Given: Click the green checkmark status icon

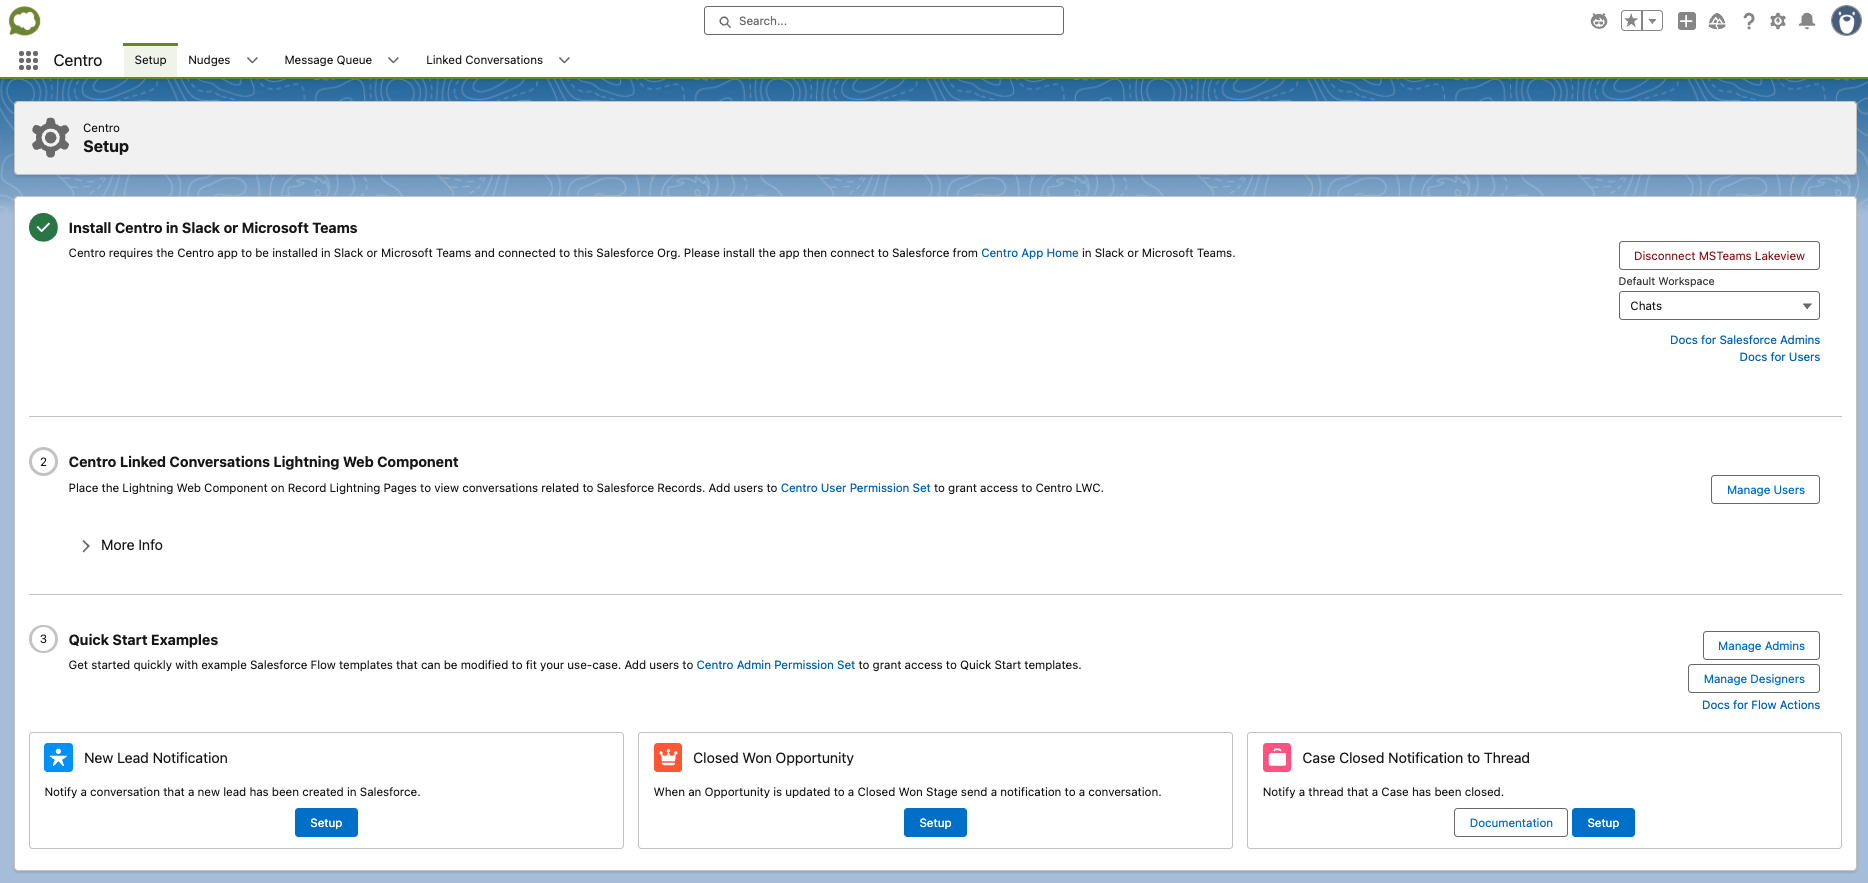Looking at the screenshot, I should (43, 228).
